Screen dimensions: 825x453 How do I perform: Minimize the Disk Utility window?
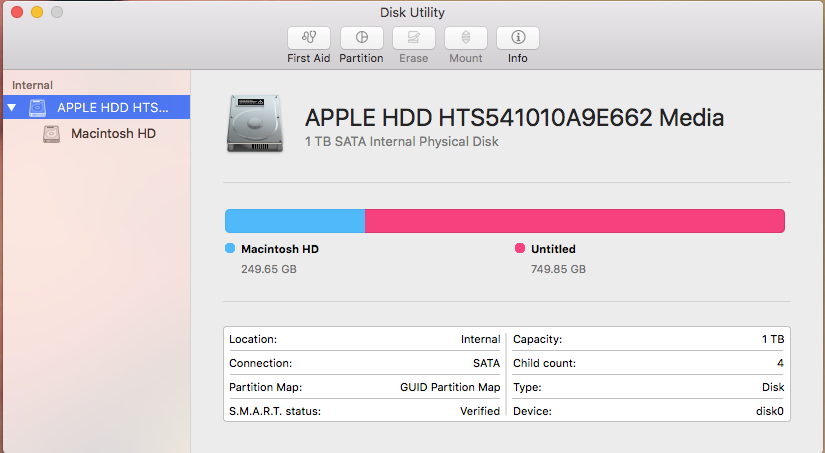pos(37,12)
